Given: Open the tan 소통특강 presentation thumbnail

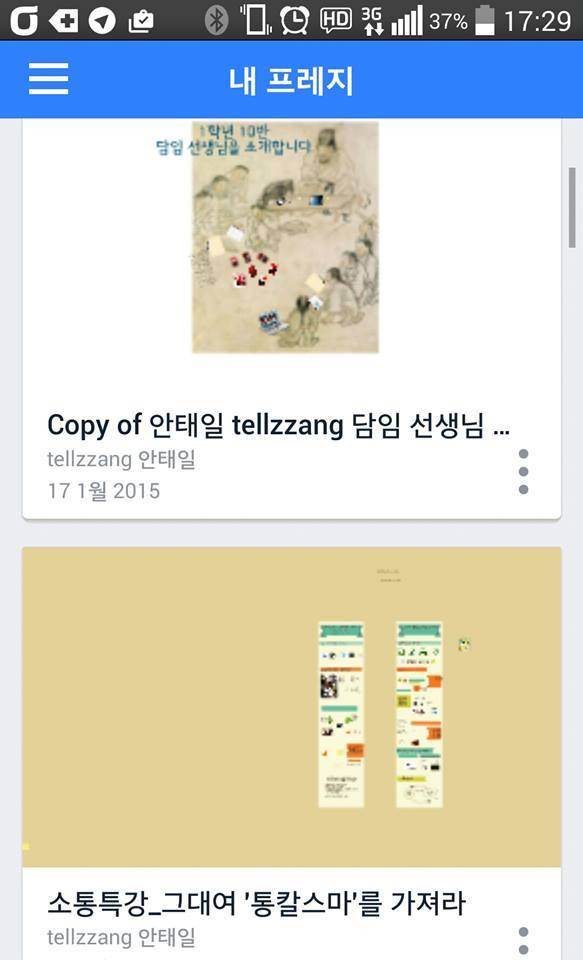Looking at the screenshot, I should coord(292,707).
